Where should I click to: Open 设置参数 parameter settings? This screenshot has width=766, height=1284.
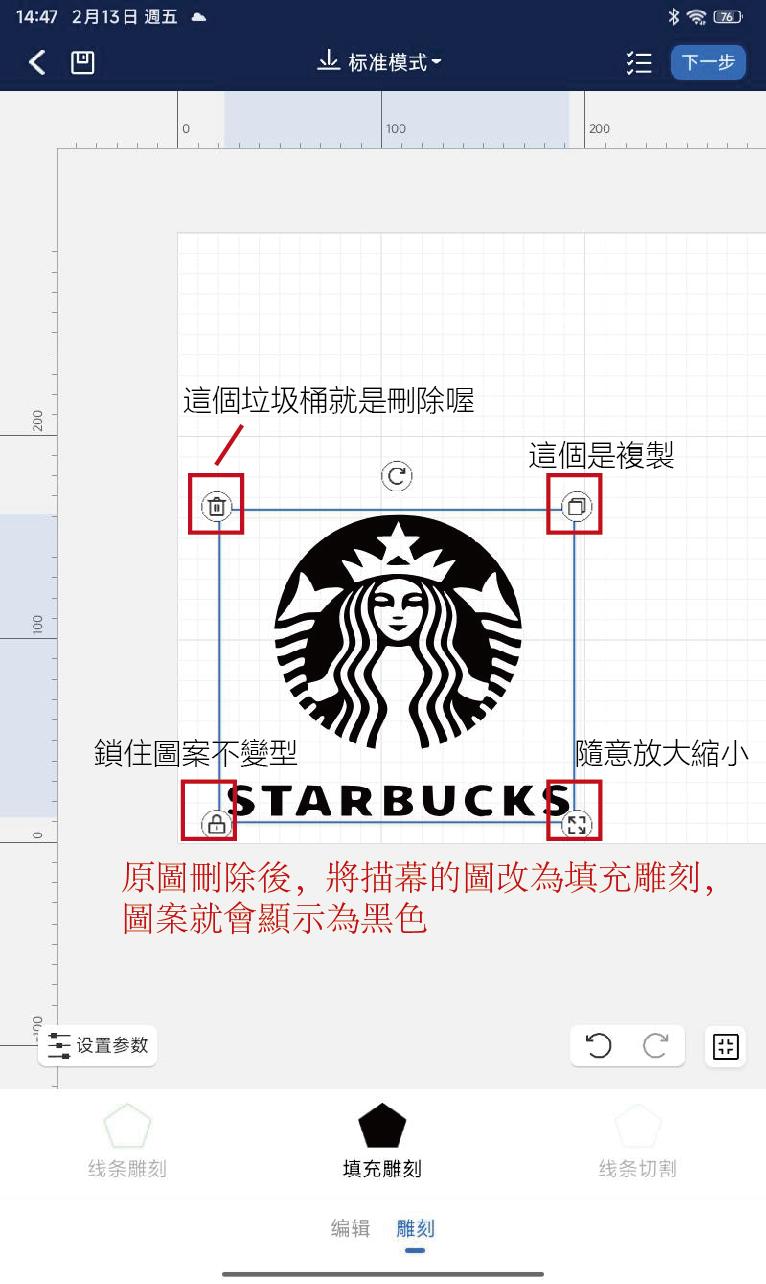point(98,1046)
